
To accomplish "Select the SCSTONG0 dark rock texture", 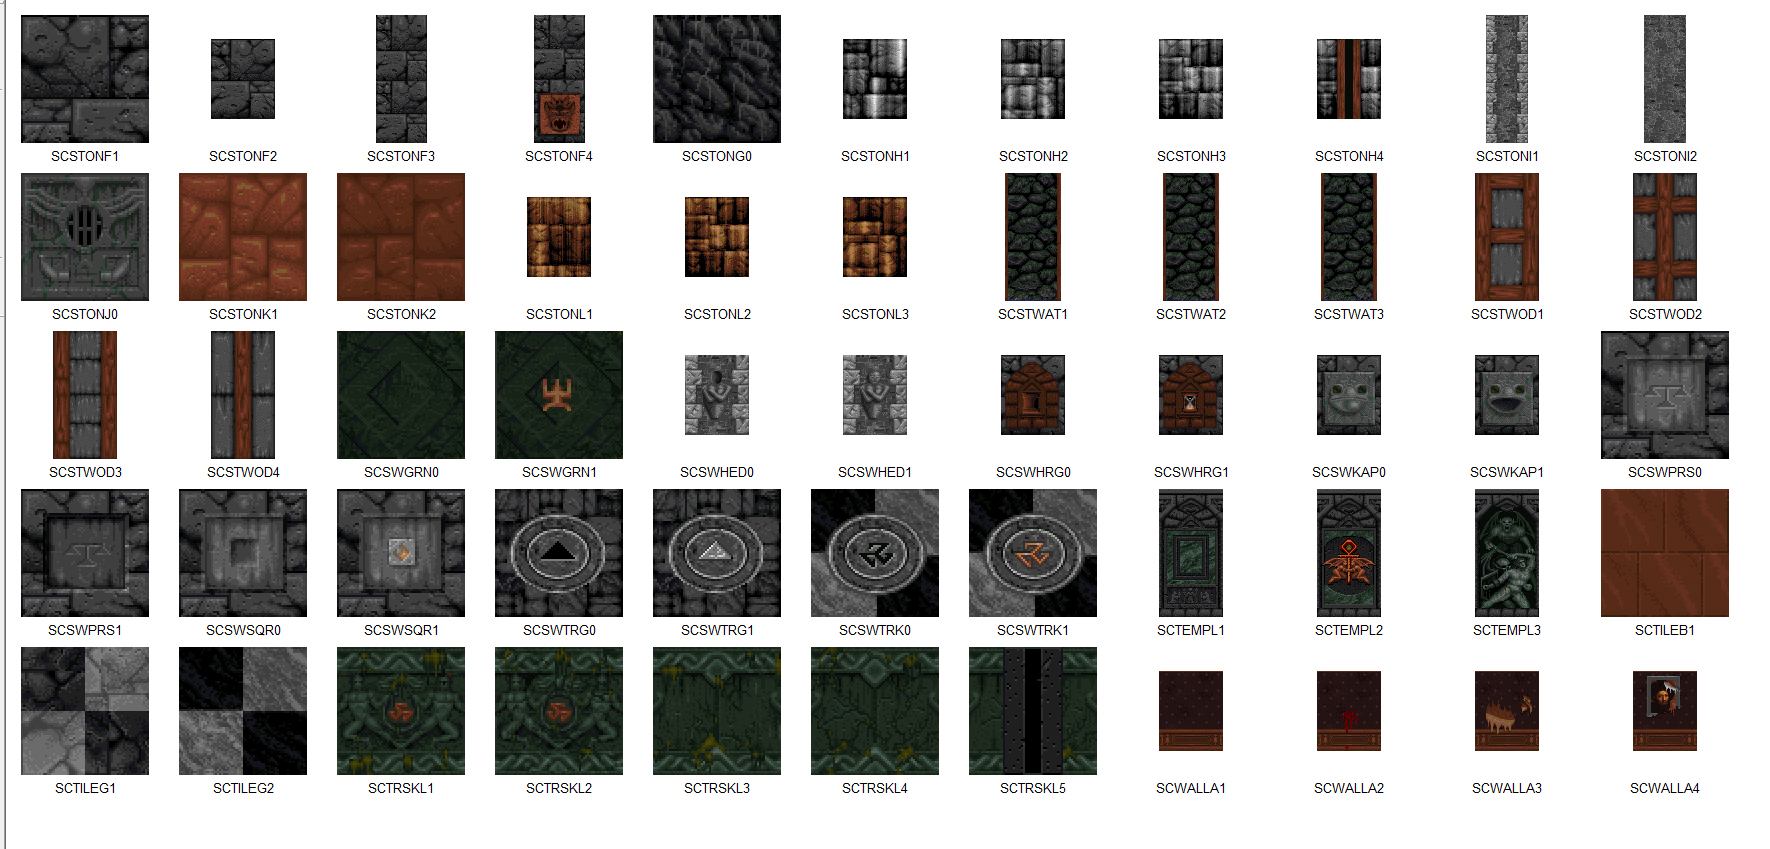I will [x=717, y=79].
